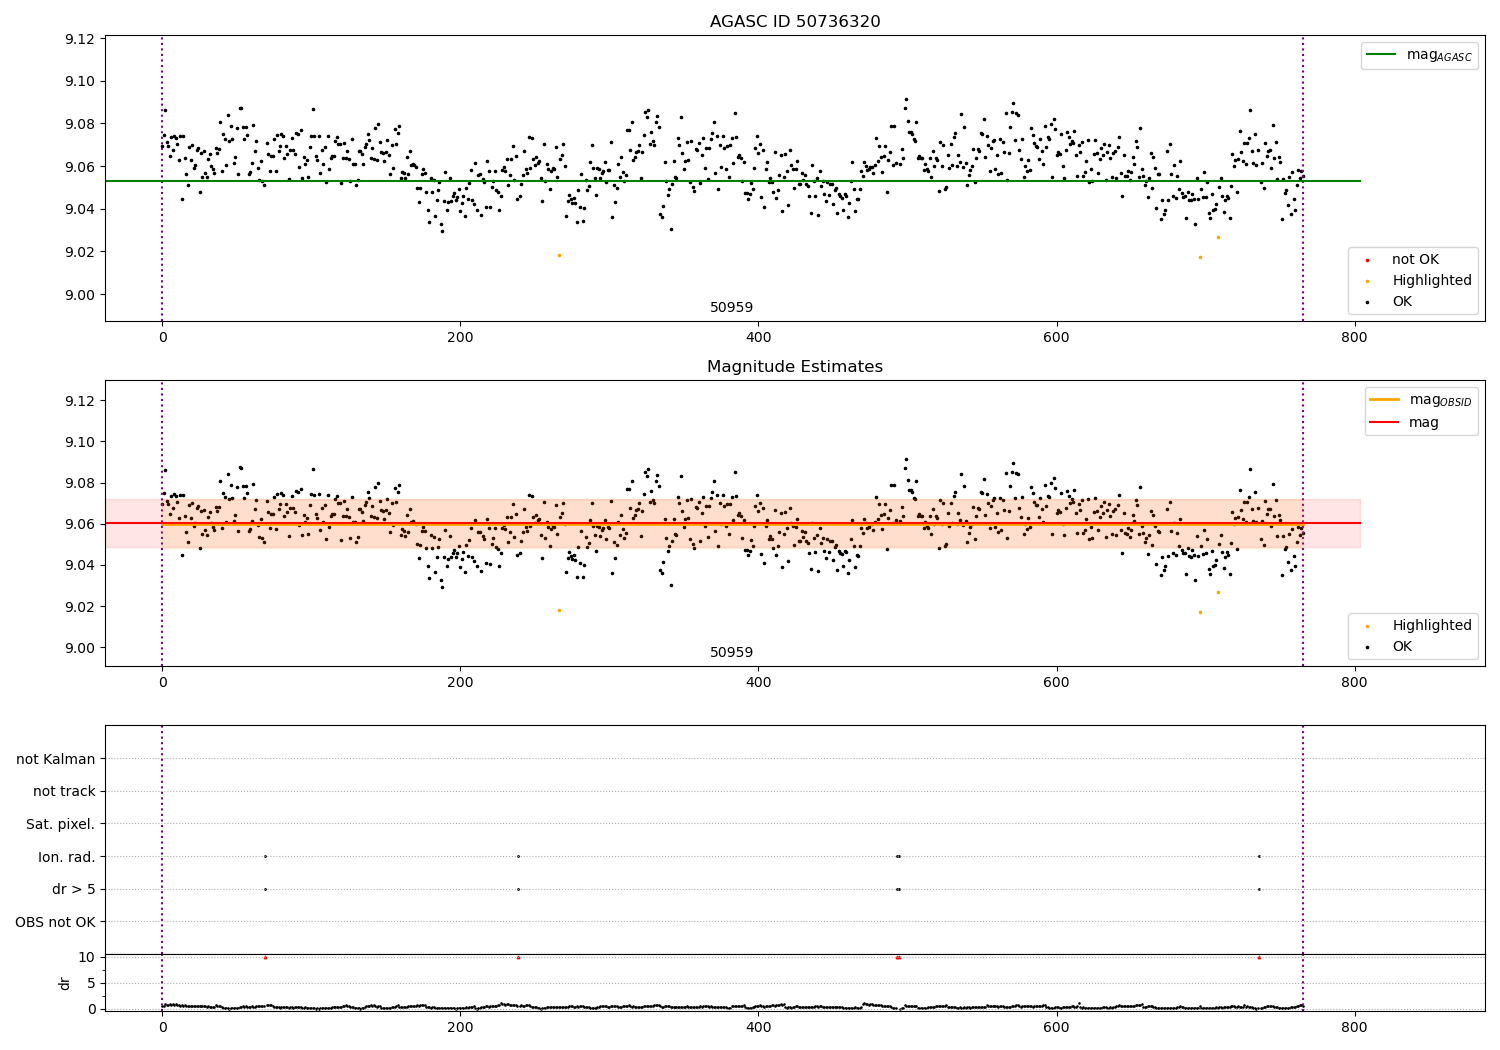
Task: Click the orange mag OBSID legend line
Action: tap(1386, 400)
